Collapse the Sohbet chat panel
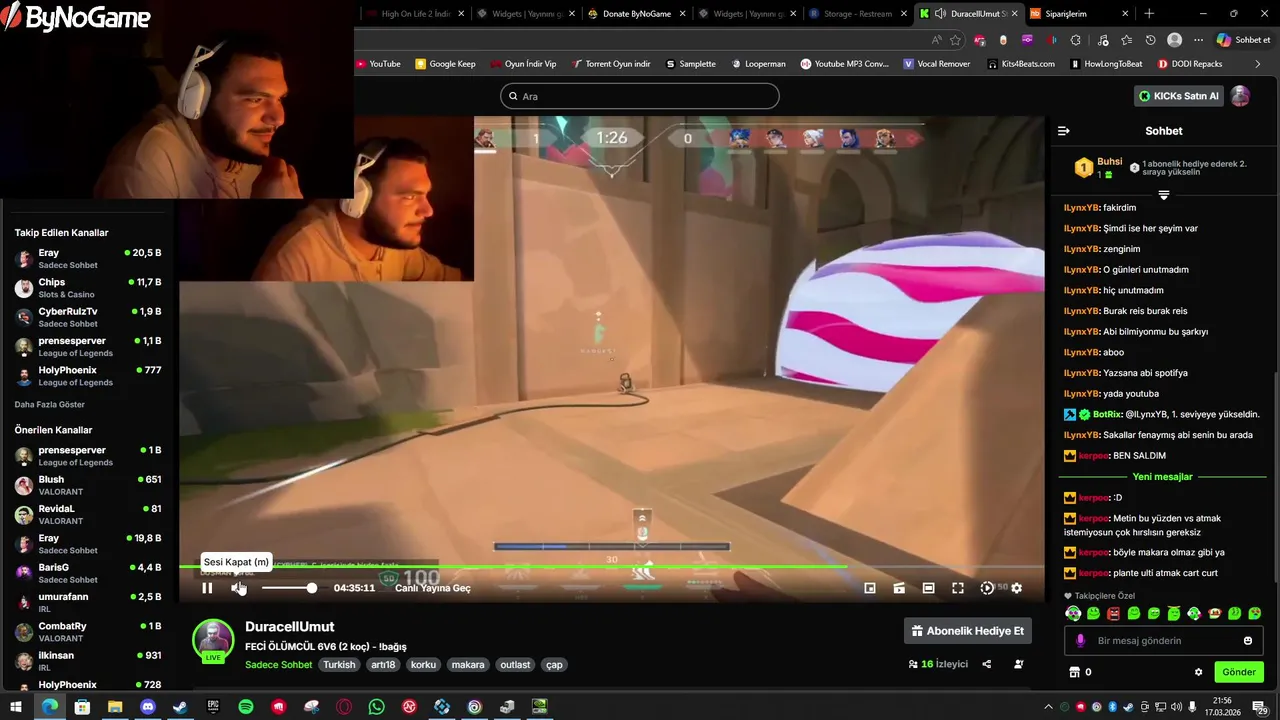Viewport: 1280px width, 720px height. pyautogui.click(x=1064, y=131)
